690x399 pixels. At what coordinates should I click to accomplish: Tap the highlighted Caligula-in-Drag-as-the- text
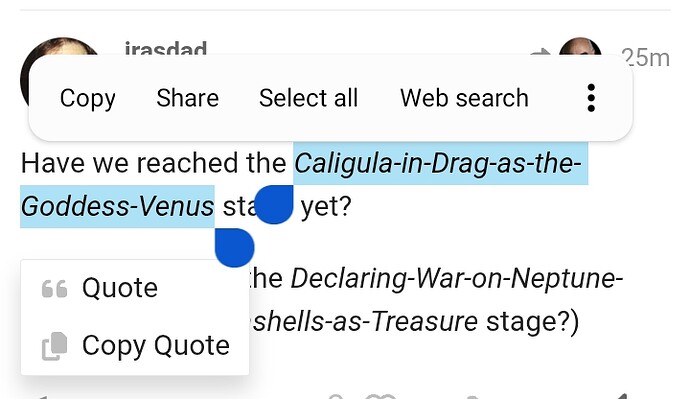(x=438, y=164)
